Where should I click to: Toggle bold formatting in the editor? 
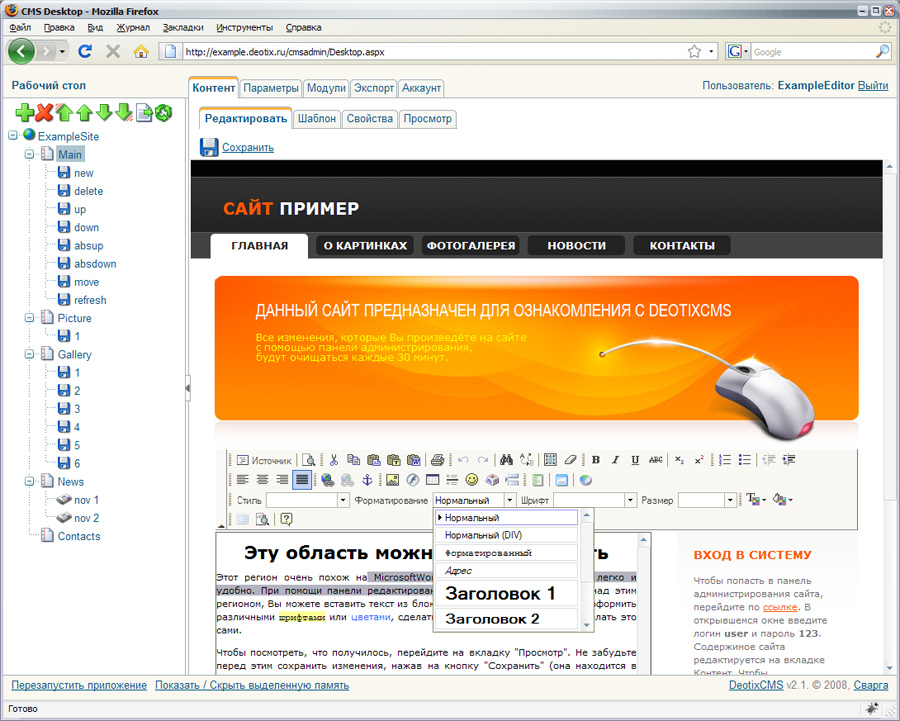(596, 460)
